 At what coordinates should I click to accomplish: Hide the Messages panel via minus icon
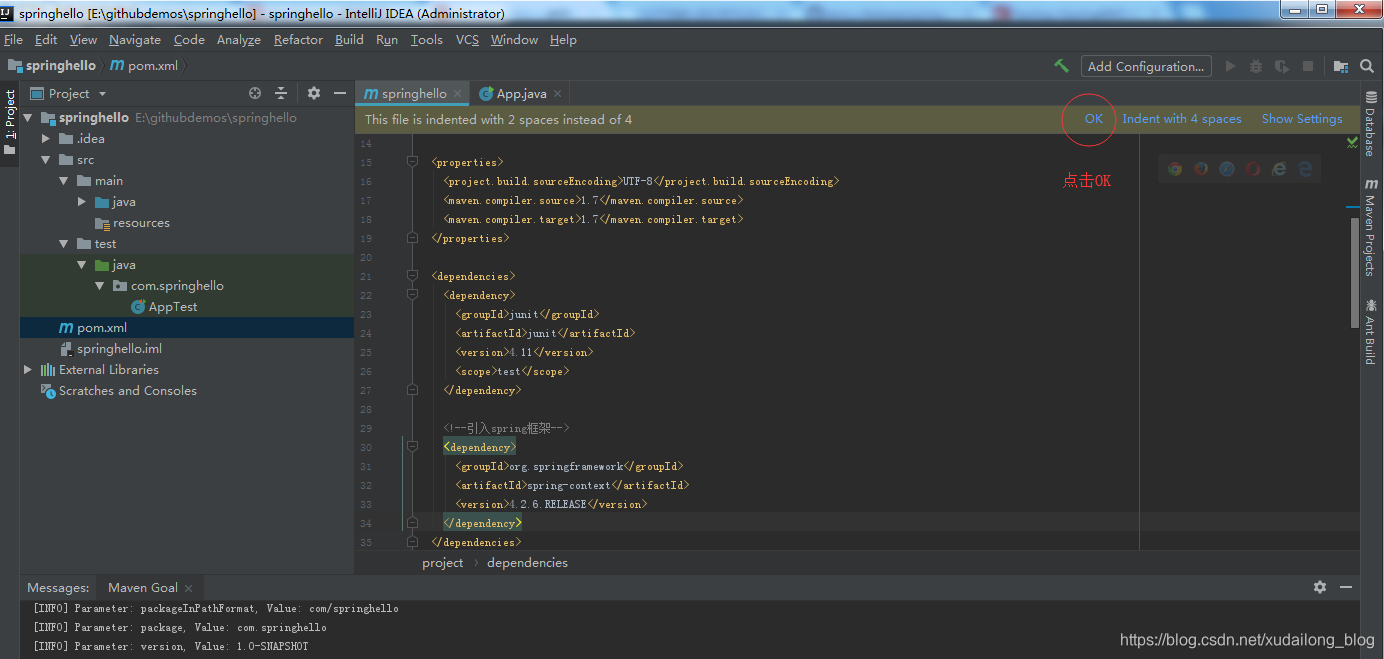point(1346,587)
